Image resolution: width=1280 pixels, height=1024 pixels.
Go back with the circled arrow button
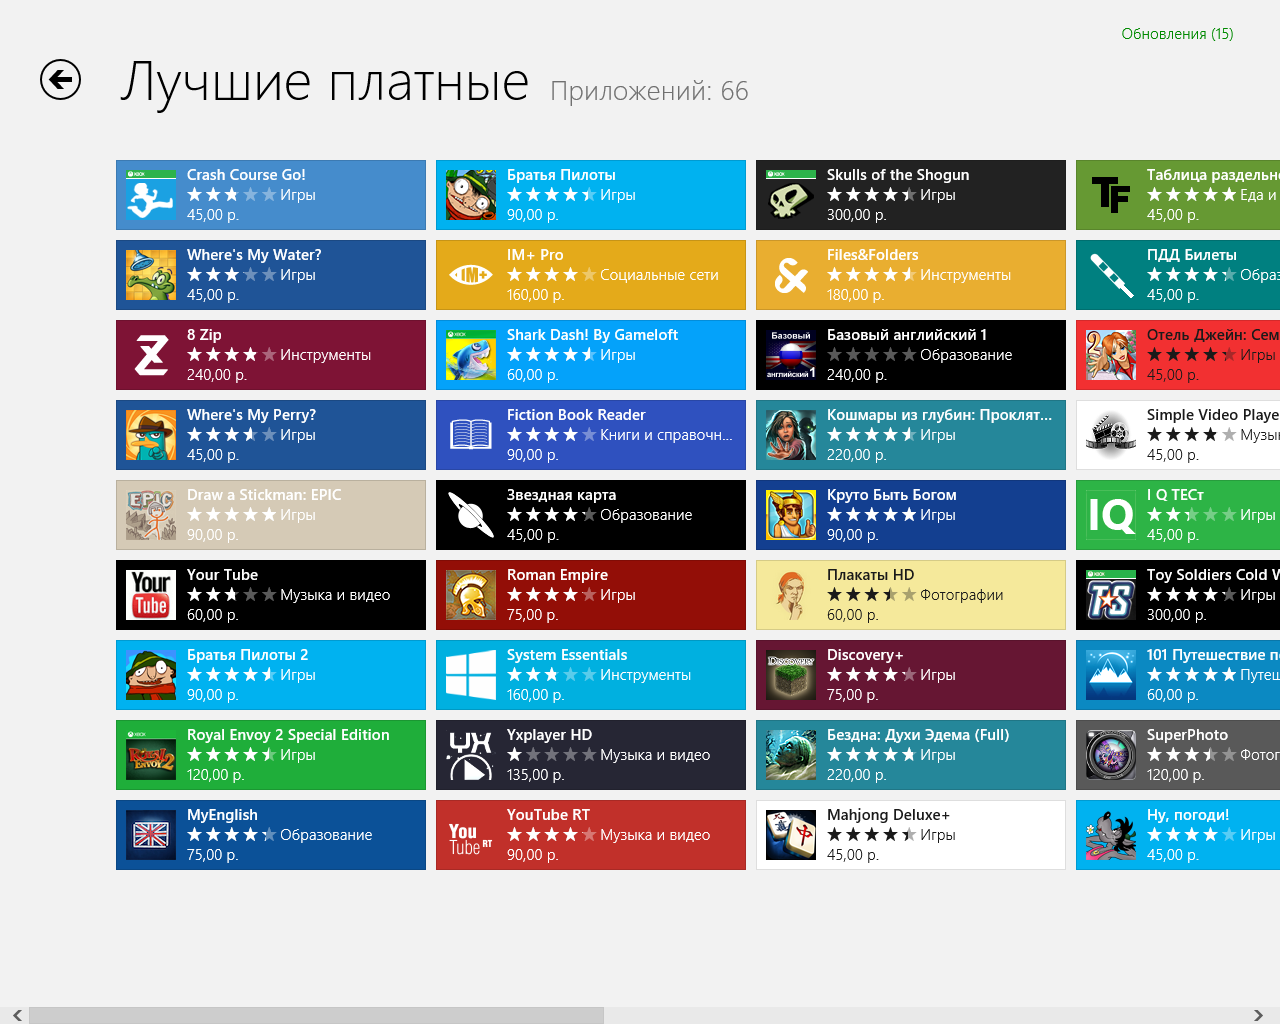[x=60, y=80]
